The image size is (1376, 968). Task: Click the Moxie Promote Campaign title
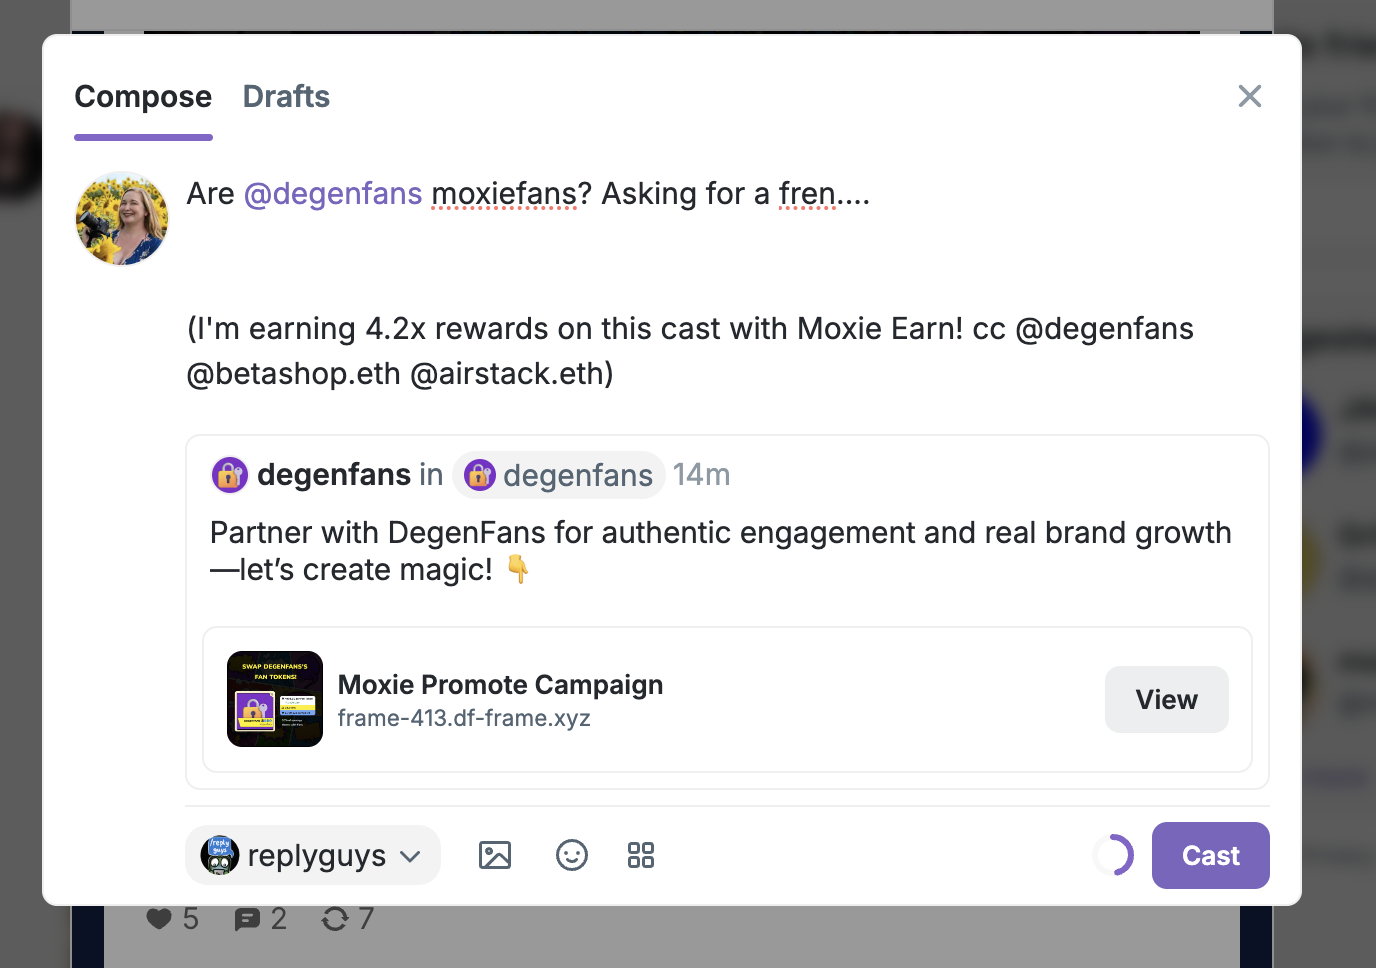(500, 684)
